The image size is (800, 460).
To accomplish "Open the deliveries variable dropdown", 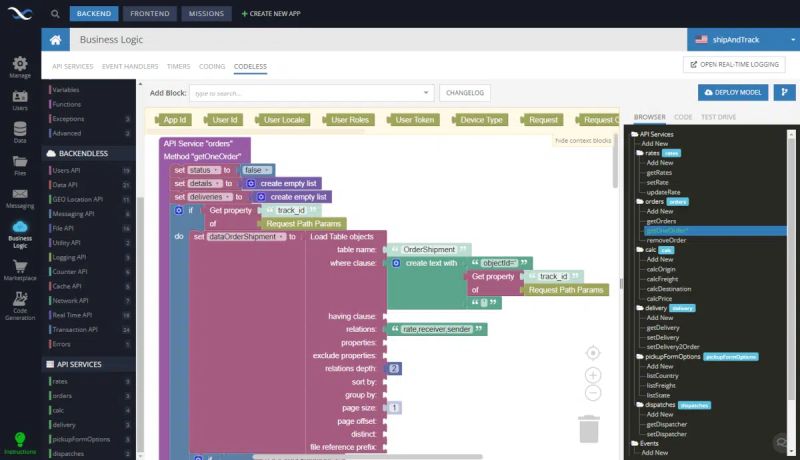I will [210, 197].
